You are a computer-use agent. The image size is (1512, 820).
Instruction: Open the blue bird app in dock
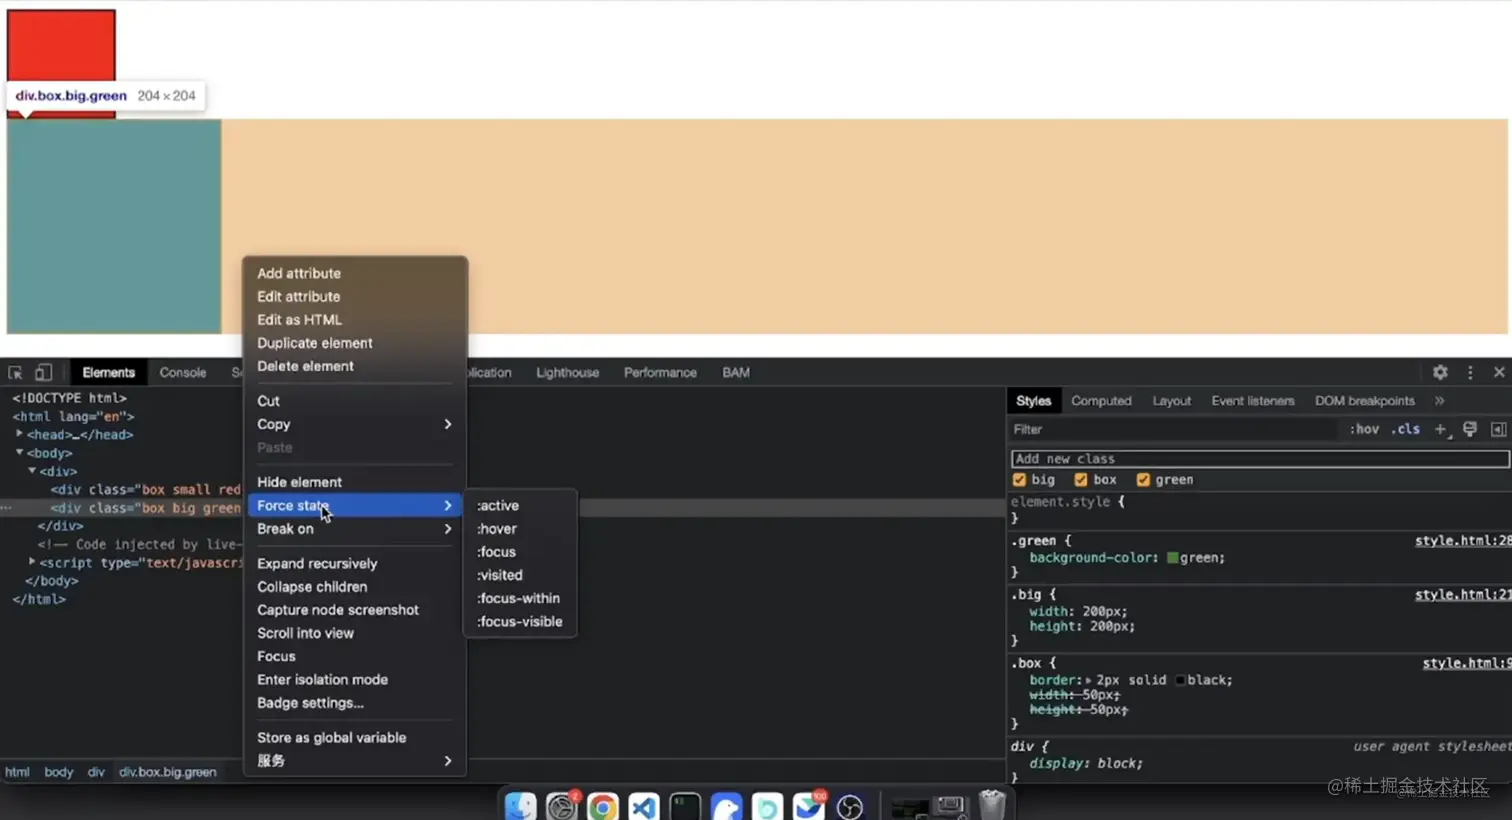click(727, 805)
